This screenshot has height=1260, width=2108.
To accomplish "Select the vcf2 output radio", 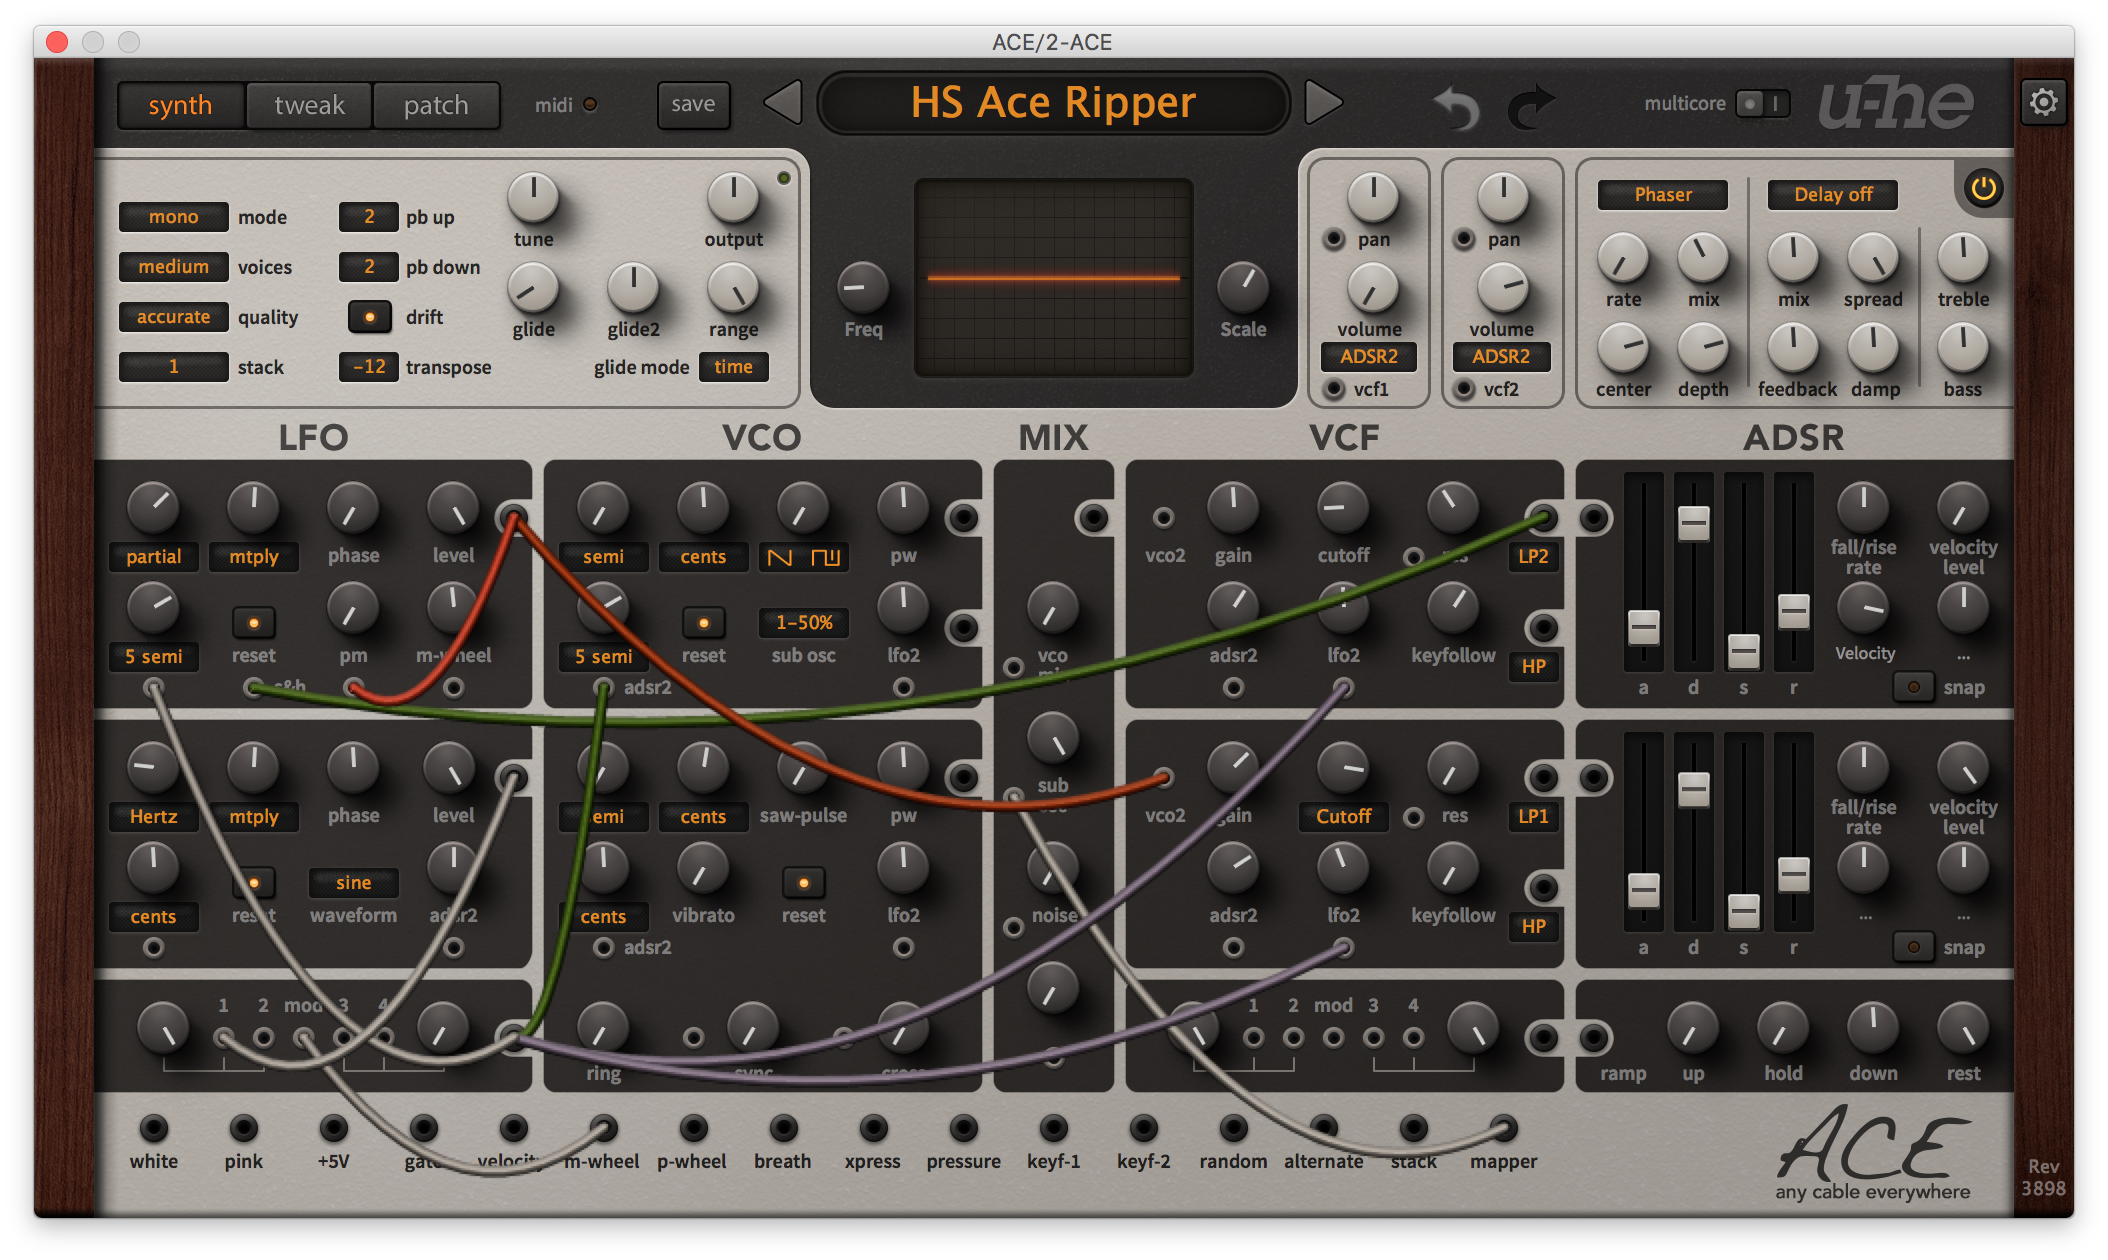I will pyautogui.click(x=1464, y=389).
